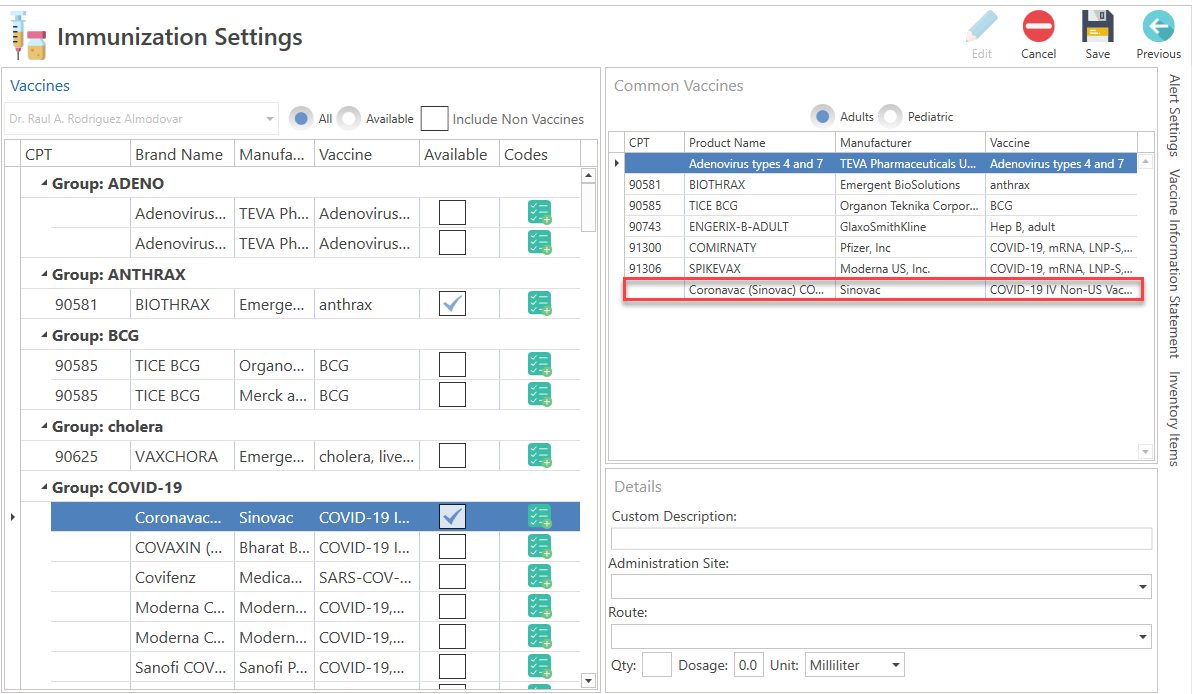
Task: Select the ENGERIX-B-ADULT common vaccine row
Action: coord(880,226)
